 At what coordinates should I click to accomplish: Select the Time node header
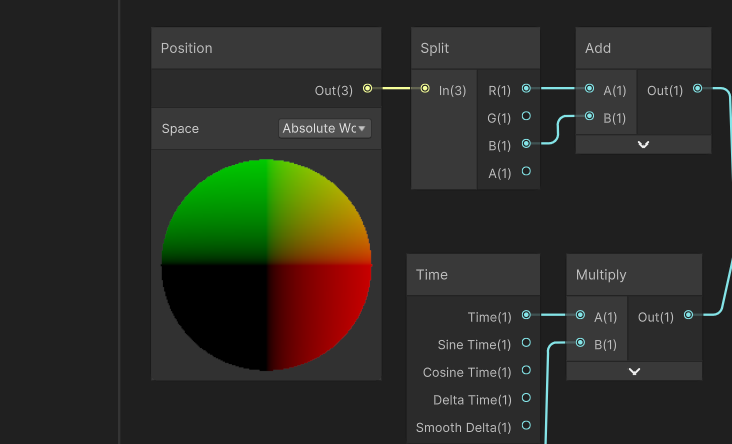473,274
